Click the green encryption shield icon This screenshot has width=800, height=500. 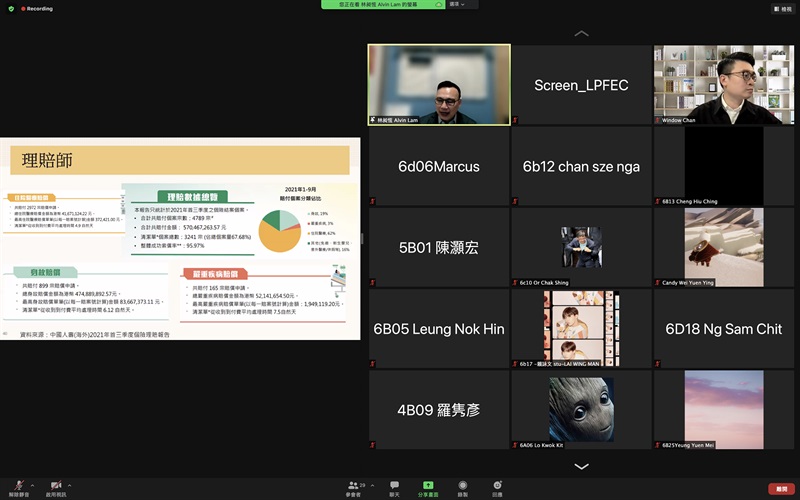(x=11, y=8)
